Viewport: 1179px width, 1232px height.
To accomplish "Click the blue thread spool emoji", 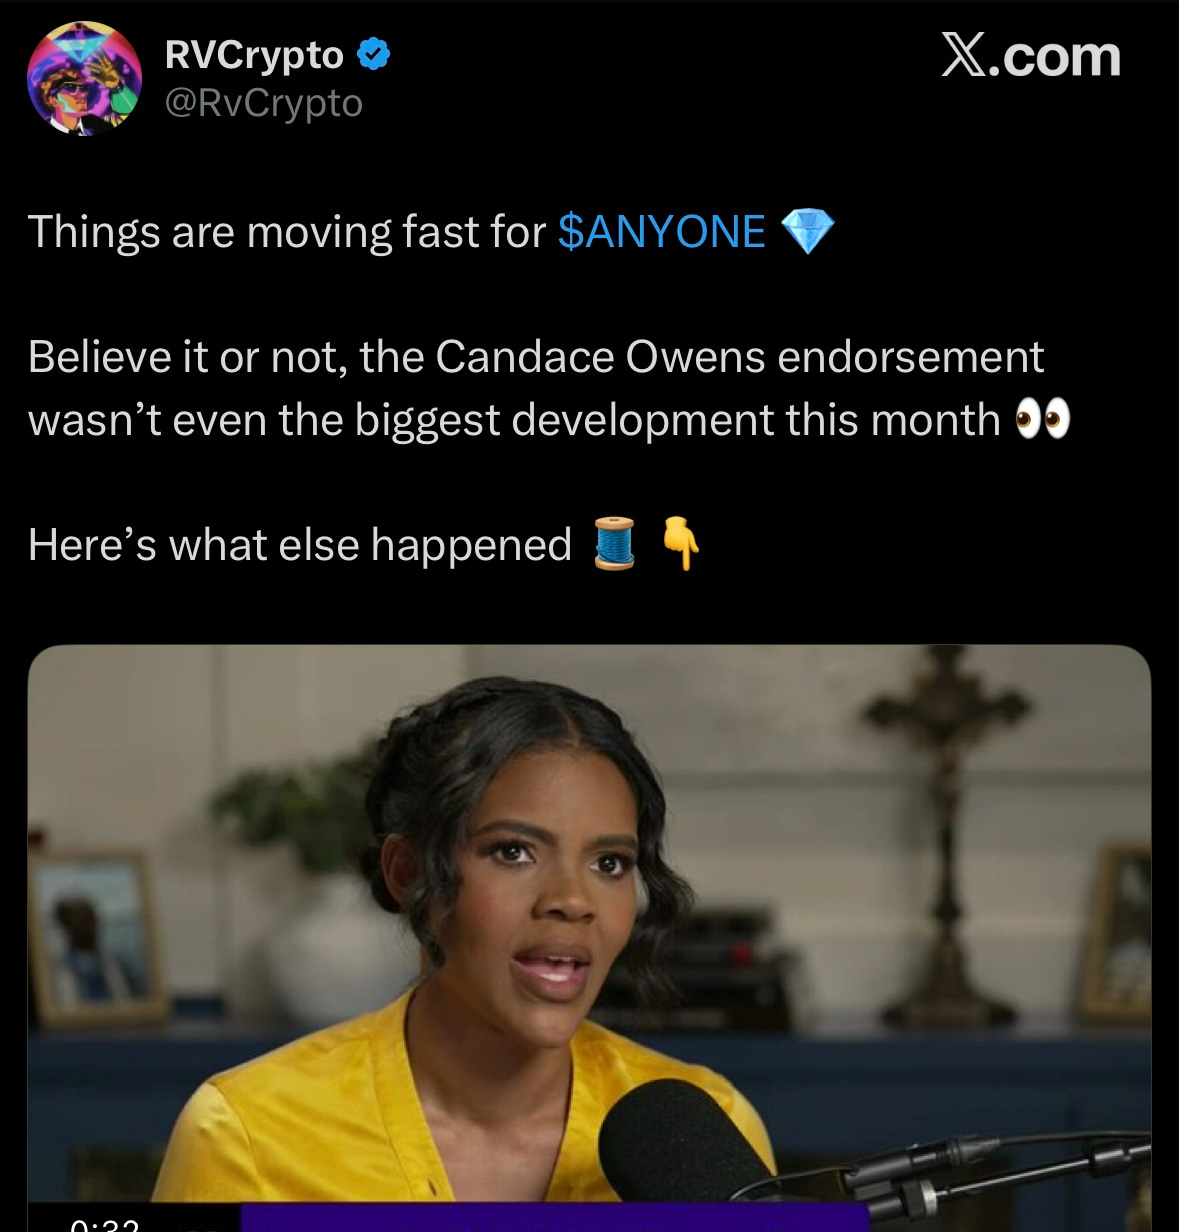I will [x=615, y=545].
